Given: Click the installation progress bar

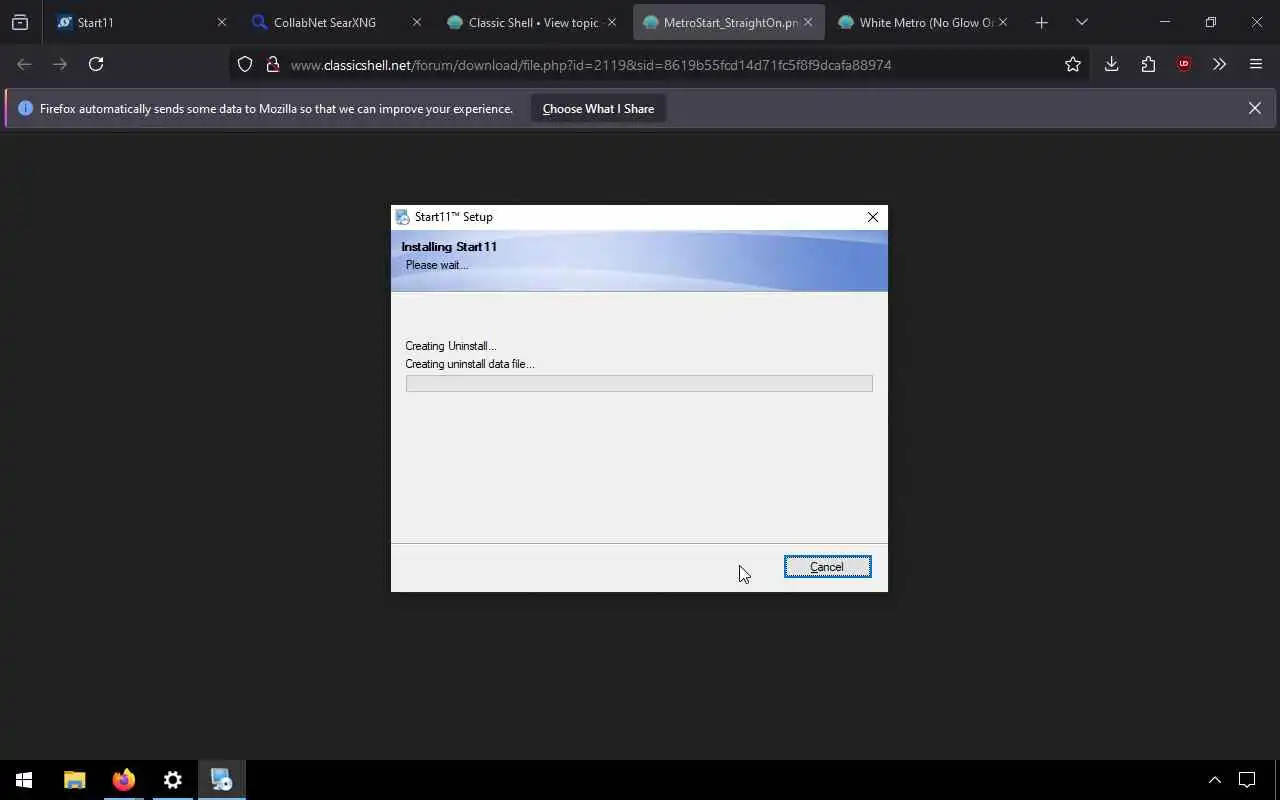Looking at the screenshot, I should click(639, 383).
